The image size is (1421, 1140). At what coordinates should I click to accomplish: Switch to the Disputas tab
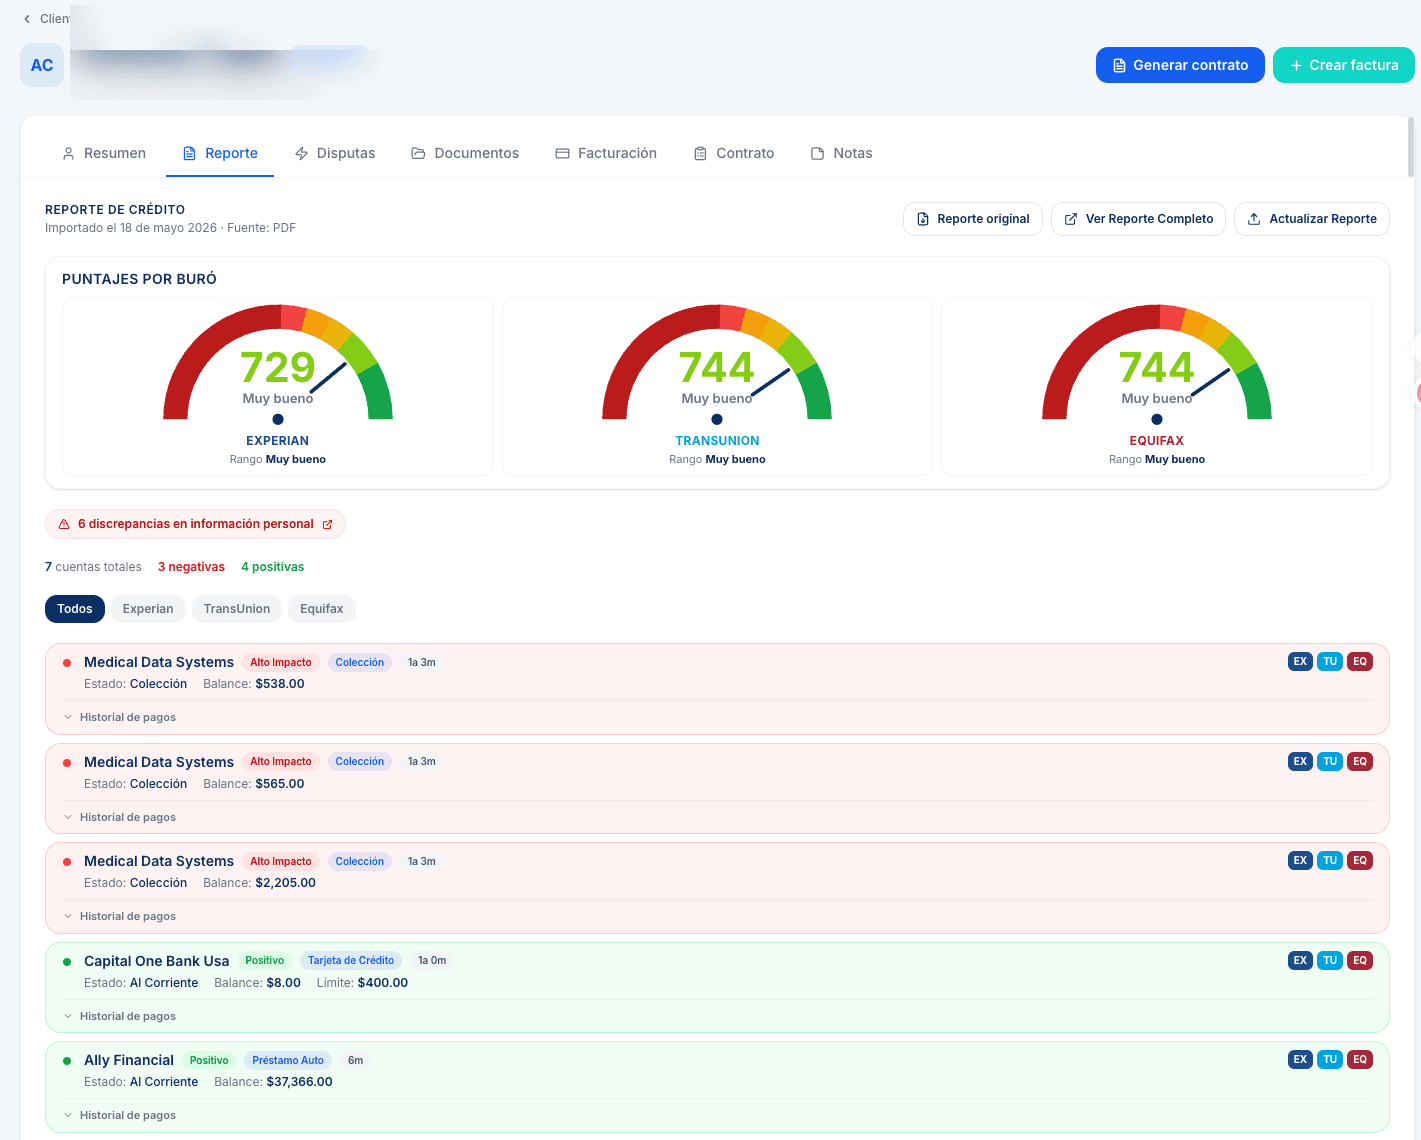pos(335,153)
